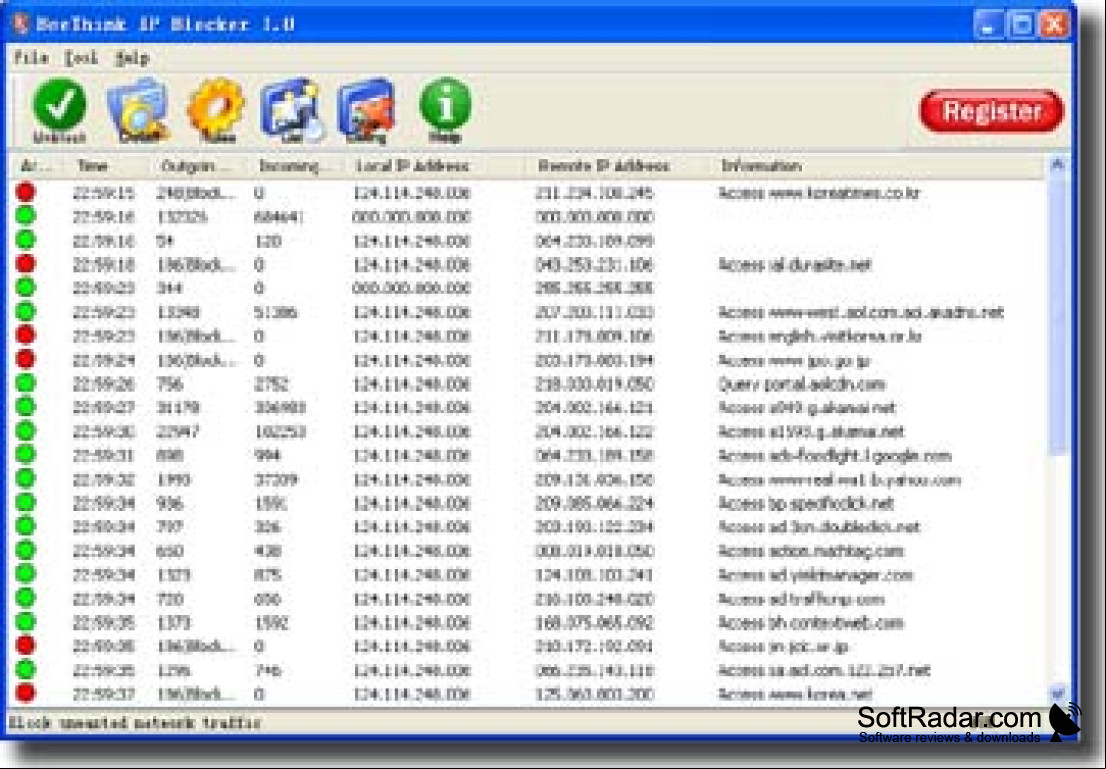Sort by the Incoming column header
The height and width of the screenshot is (769, 1106).
(x=290, y=166)
